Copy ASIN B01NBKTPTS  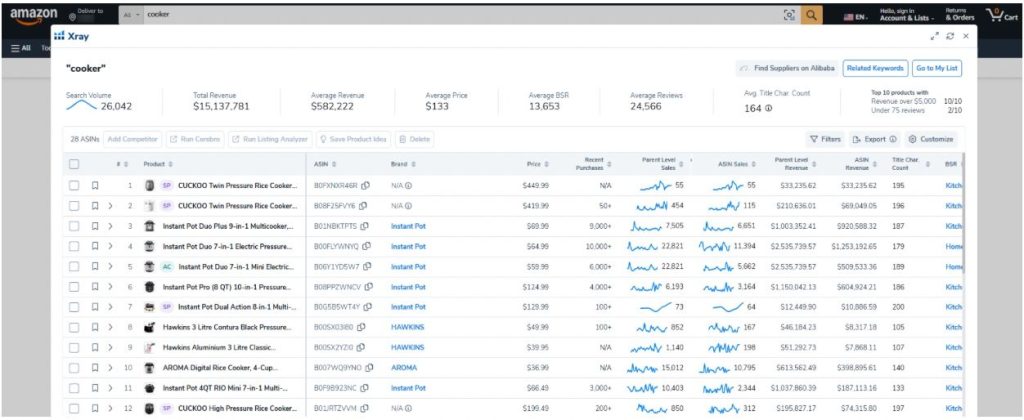pyautogui.click(x=364, y=226)
